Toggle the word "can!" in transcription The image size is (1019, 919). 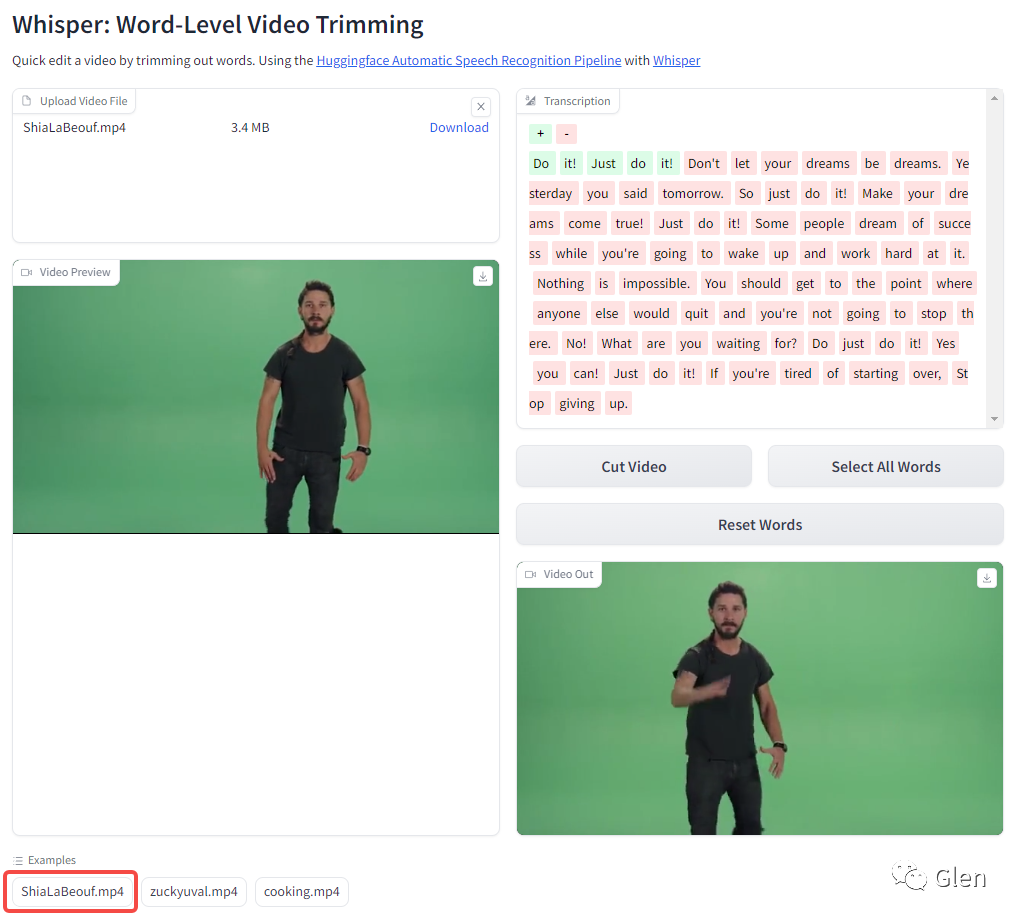point(586,374)
